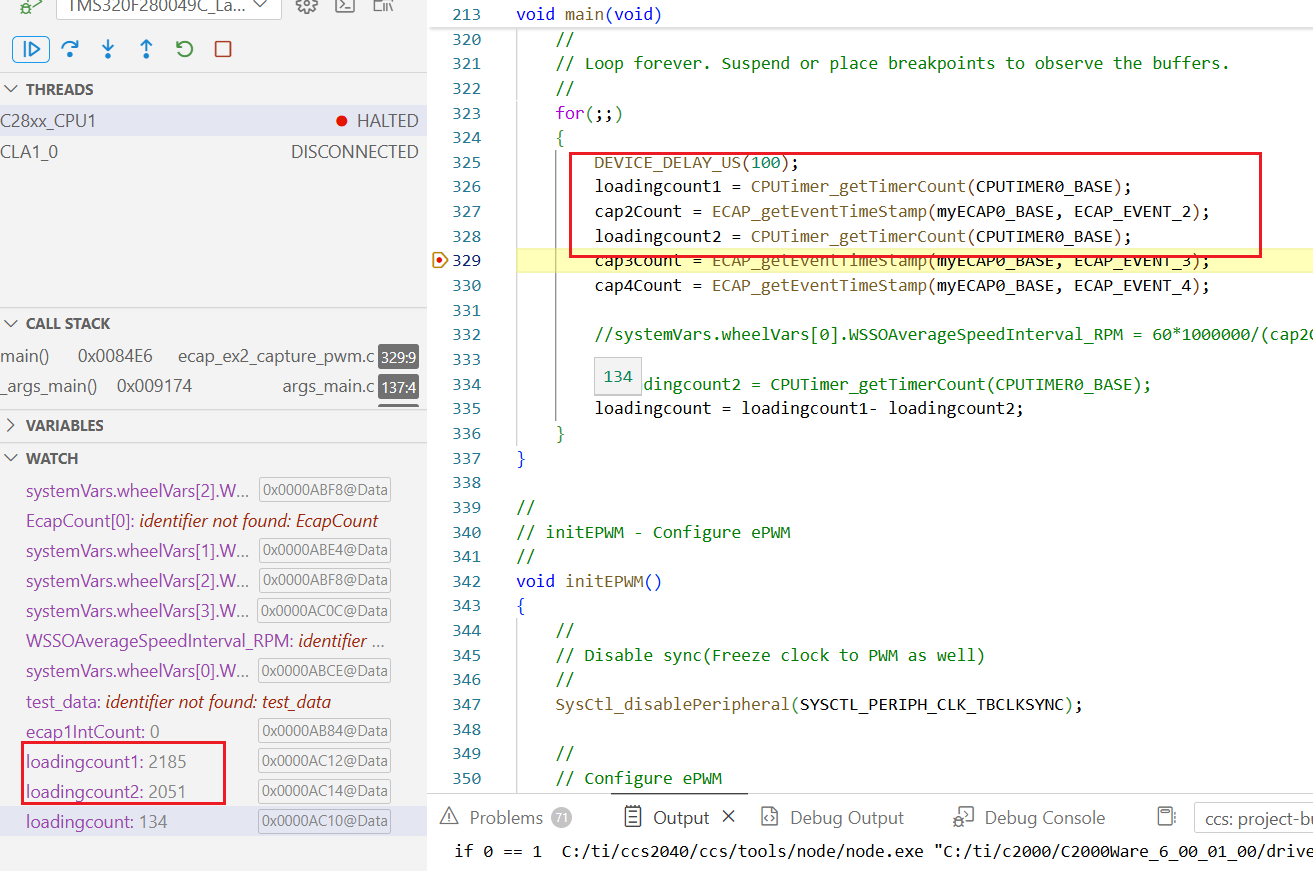Image resolution: width=1313 pixels, height=871 pixels.
Task: Switch to the Debug Console tab
Action: (1030, 818)
